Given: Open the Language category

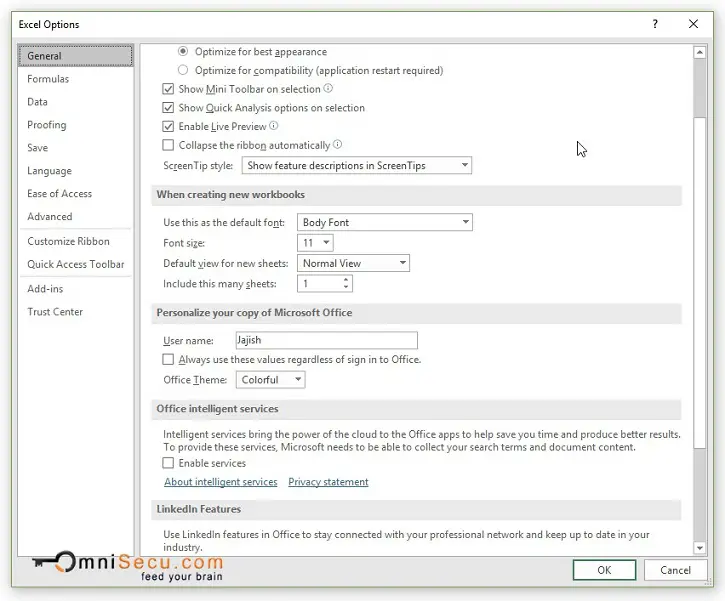Looking at the screenshot, I should pyautogui.click(x=76, y=171).
